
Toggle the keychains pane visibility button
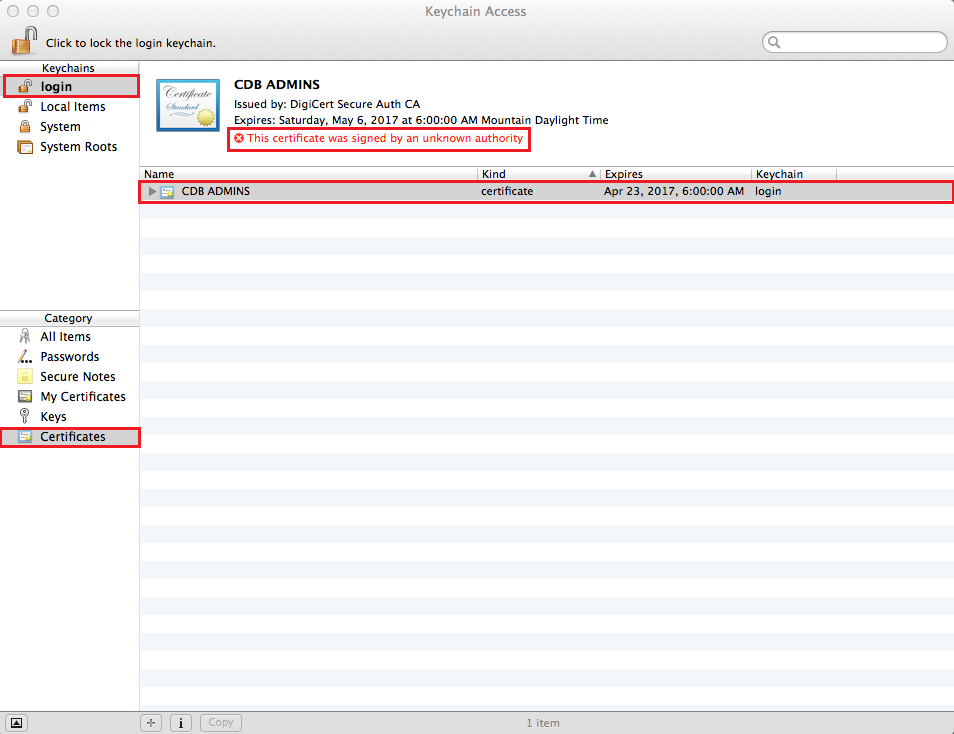pos(18,722)
